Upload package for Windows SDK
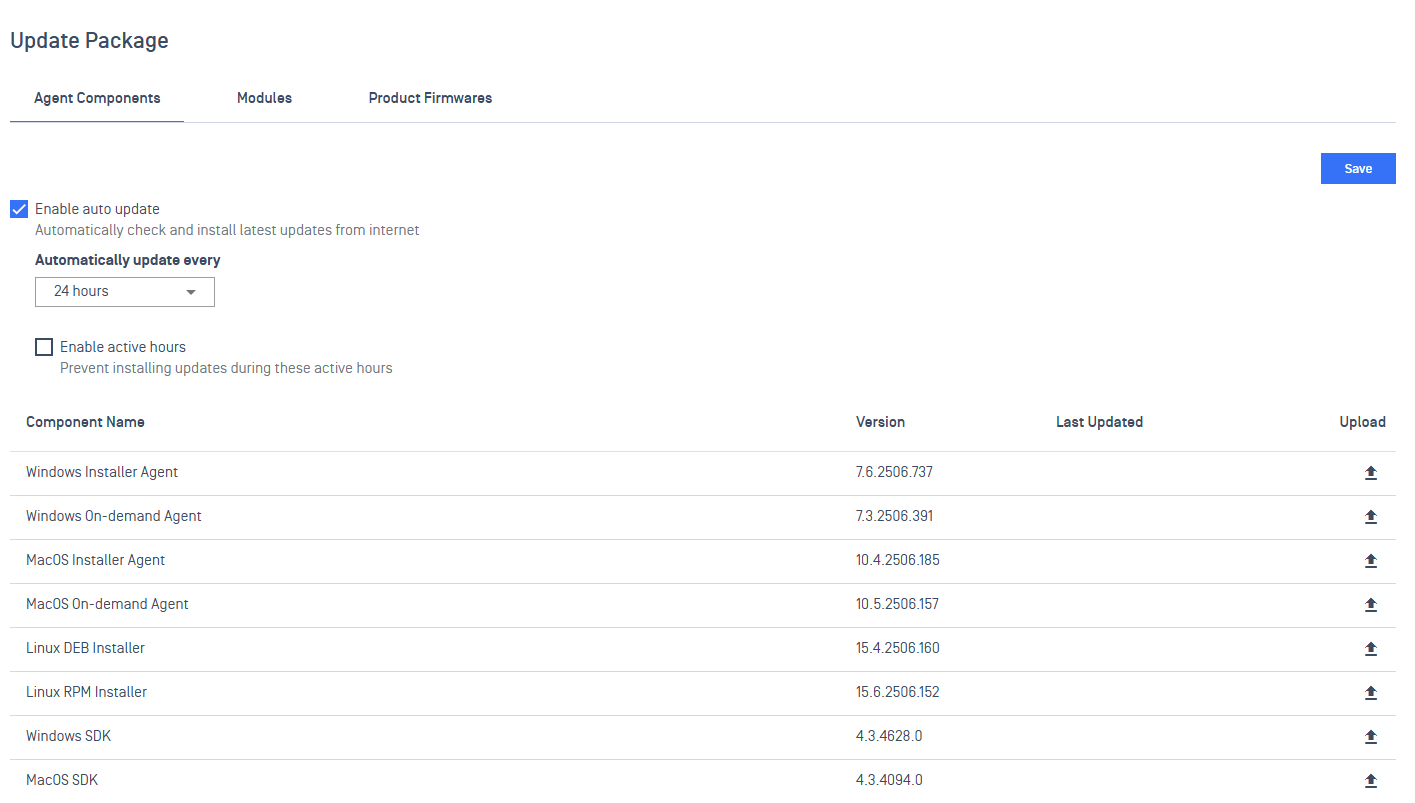 (1371, 737)
